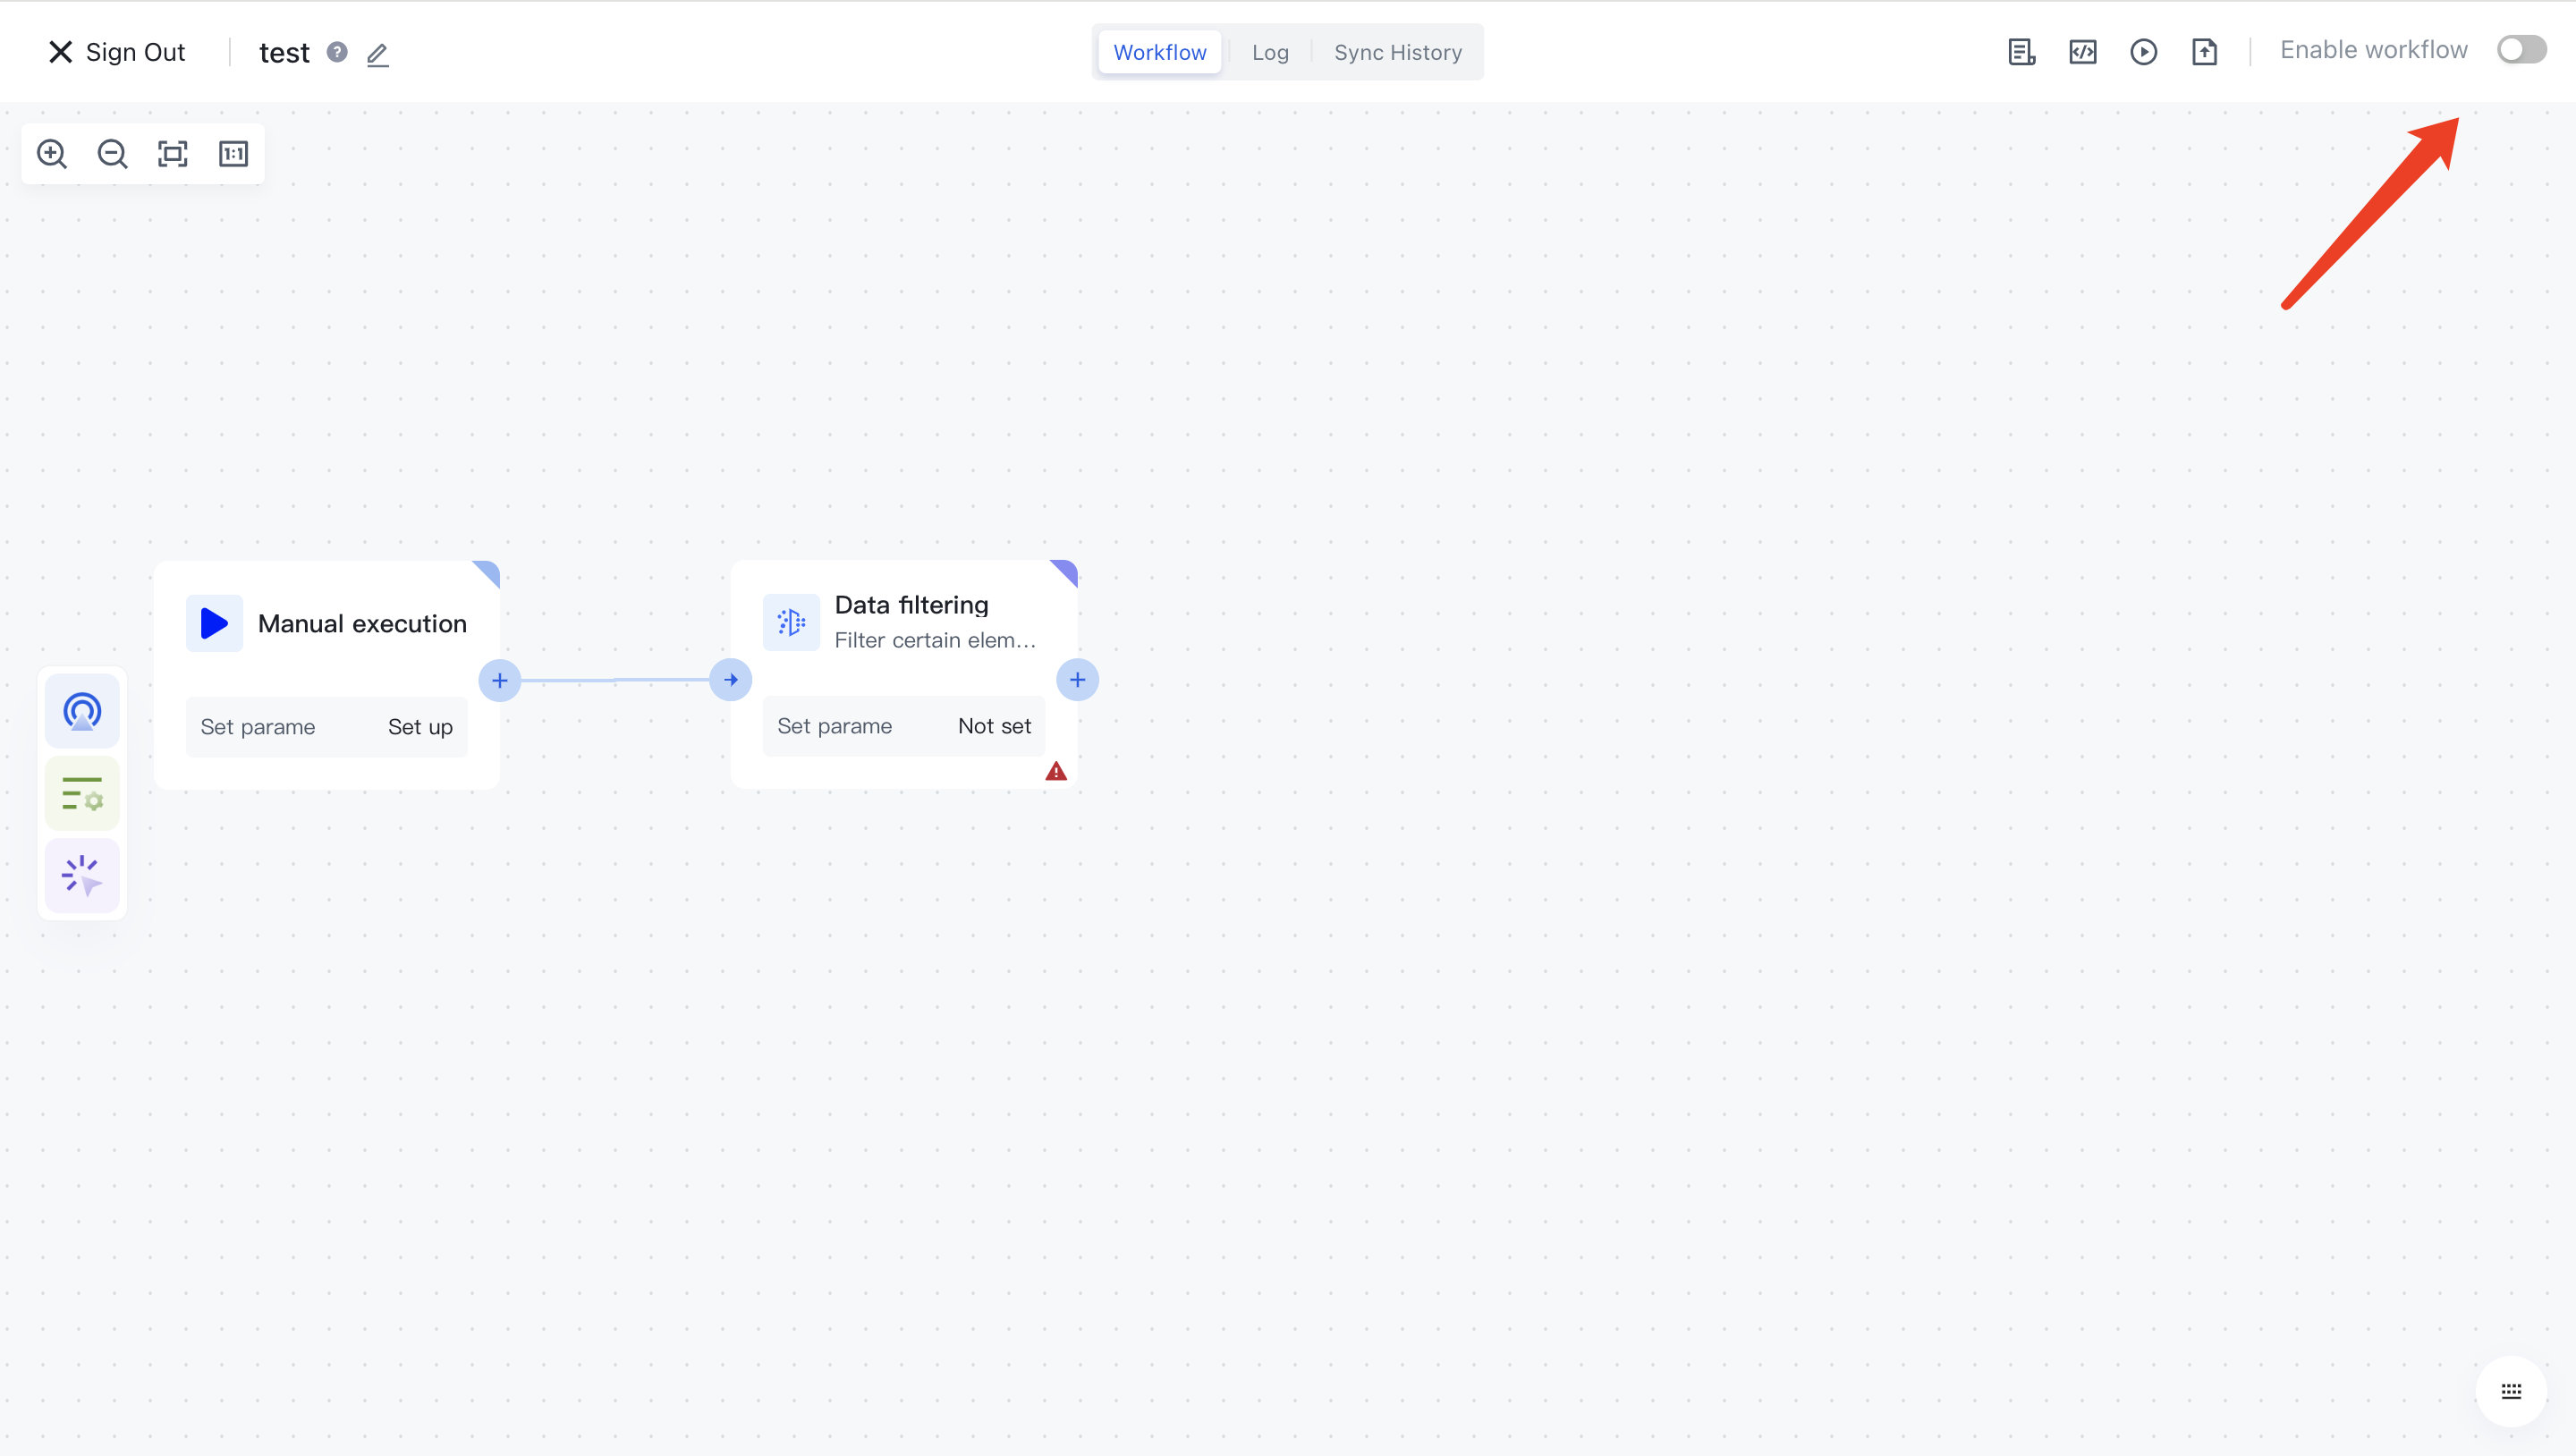Switch to the Workflow tab
Screen dimensions: 2576x1456
1158,51
